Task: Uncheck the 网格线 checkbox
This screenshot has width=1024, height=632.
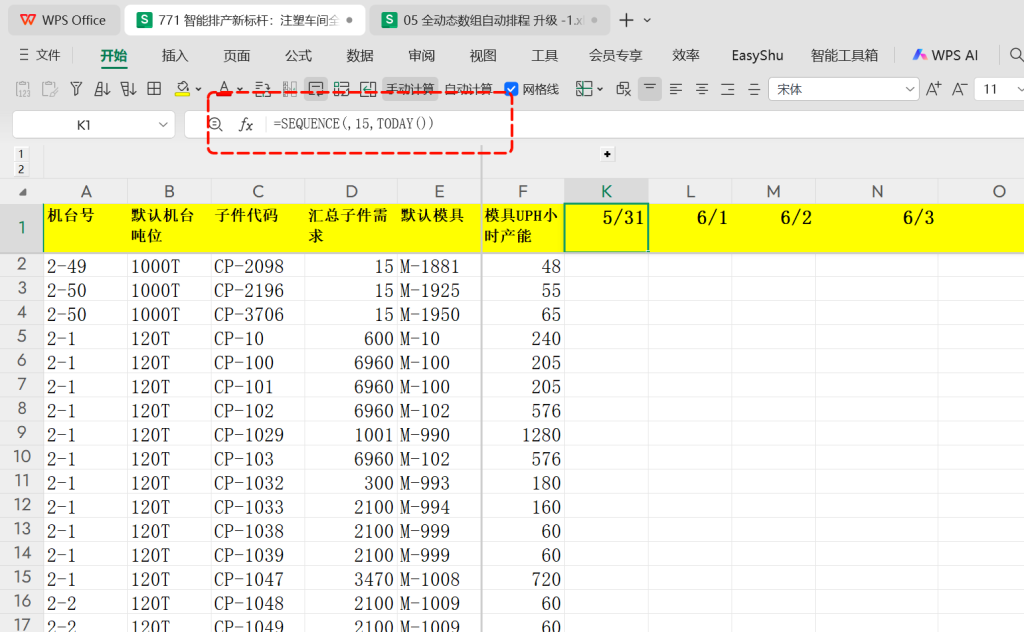Action: pyautogui.click(x=511, y=89)
